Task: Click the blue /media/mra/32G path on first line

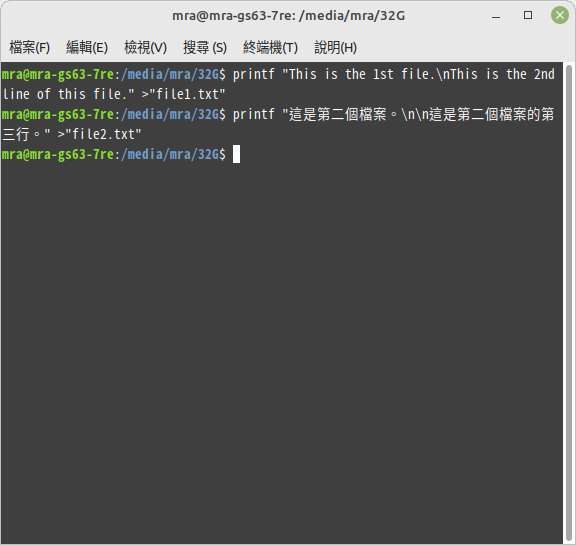Action: (x=170, y=75)
